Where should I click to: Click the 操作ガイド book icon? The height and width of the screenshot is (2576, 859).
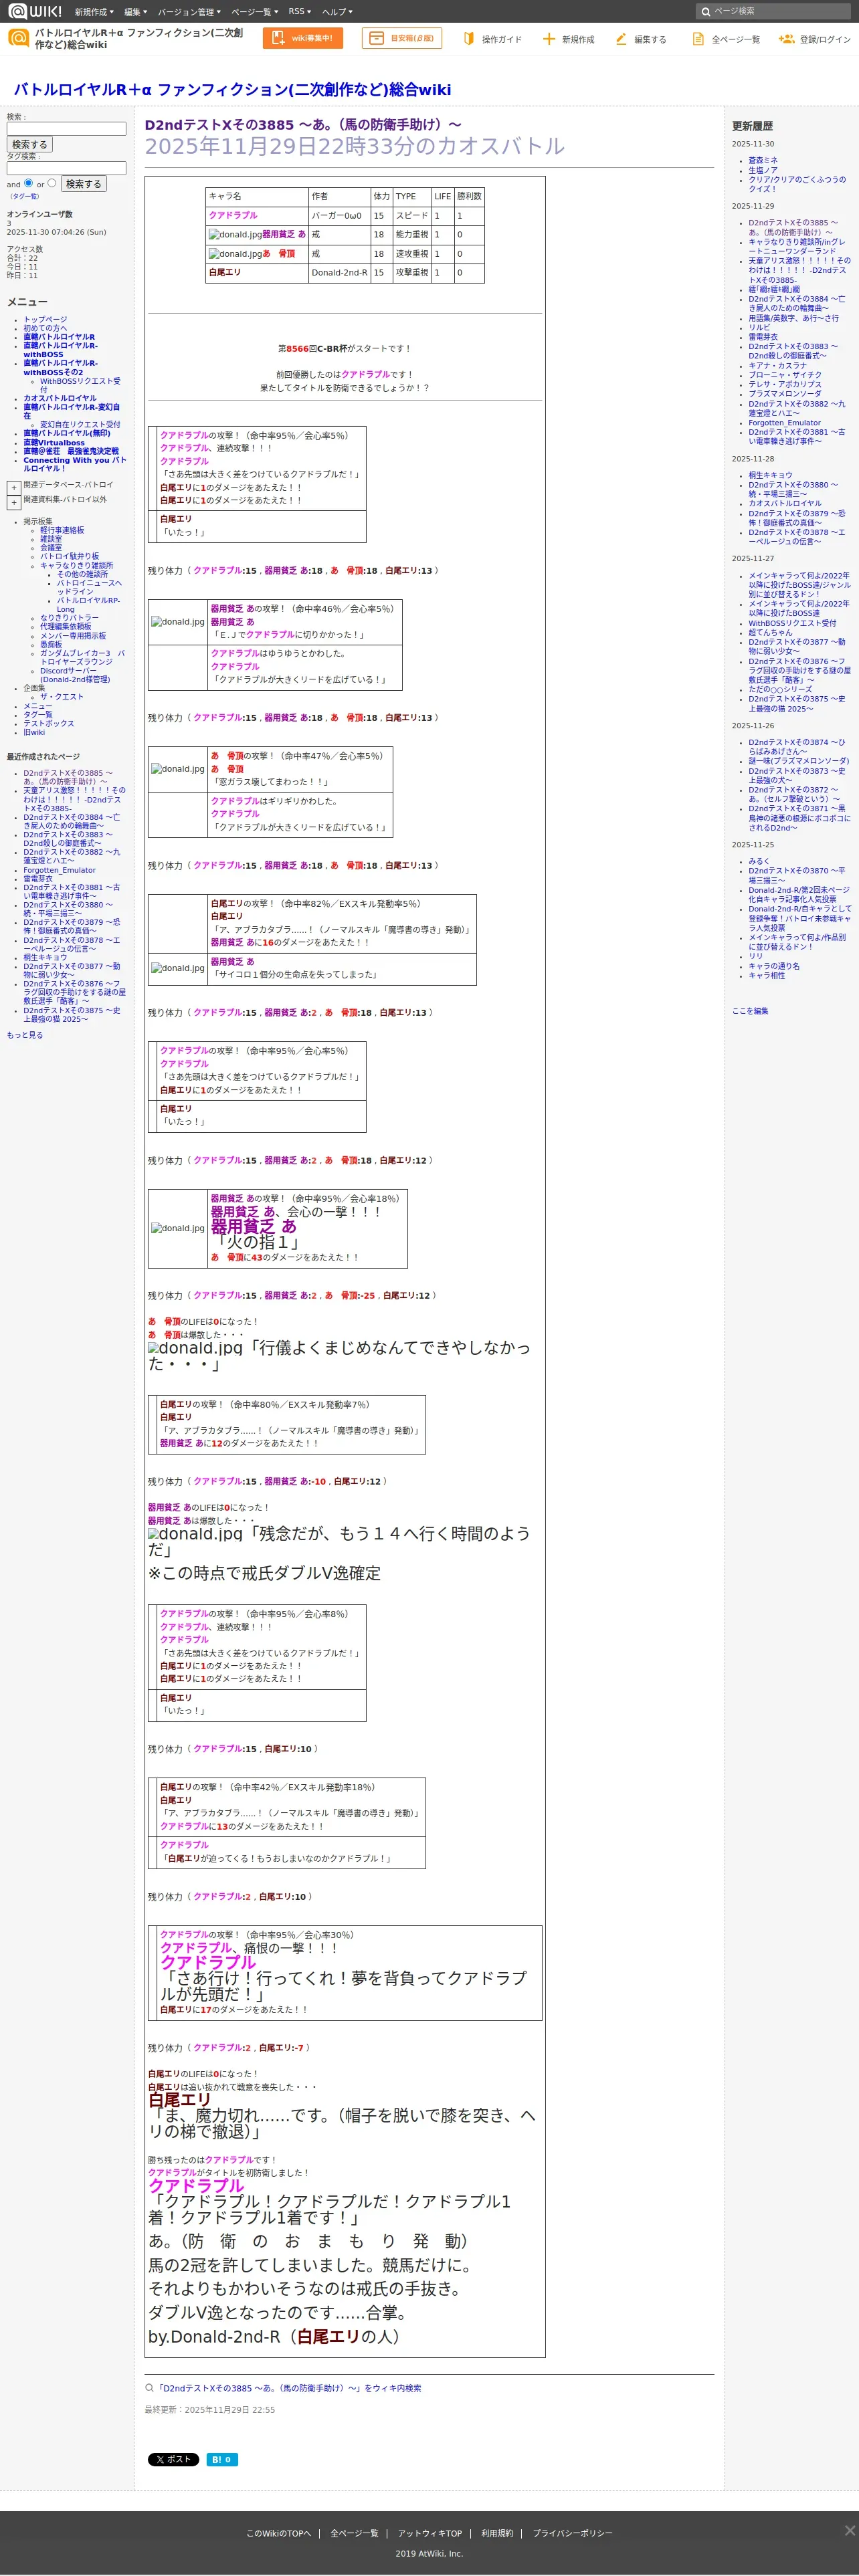pyautogui.click(x=469, y=39)
